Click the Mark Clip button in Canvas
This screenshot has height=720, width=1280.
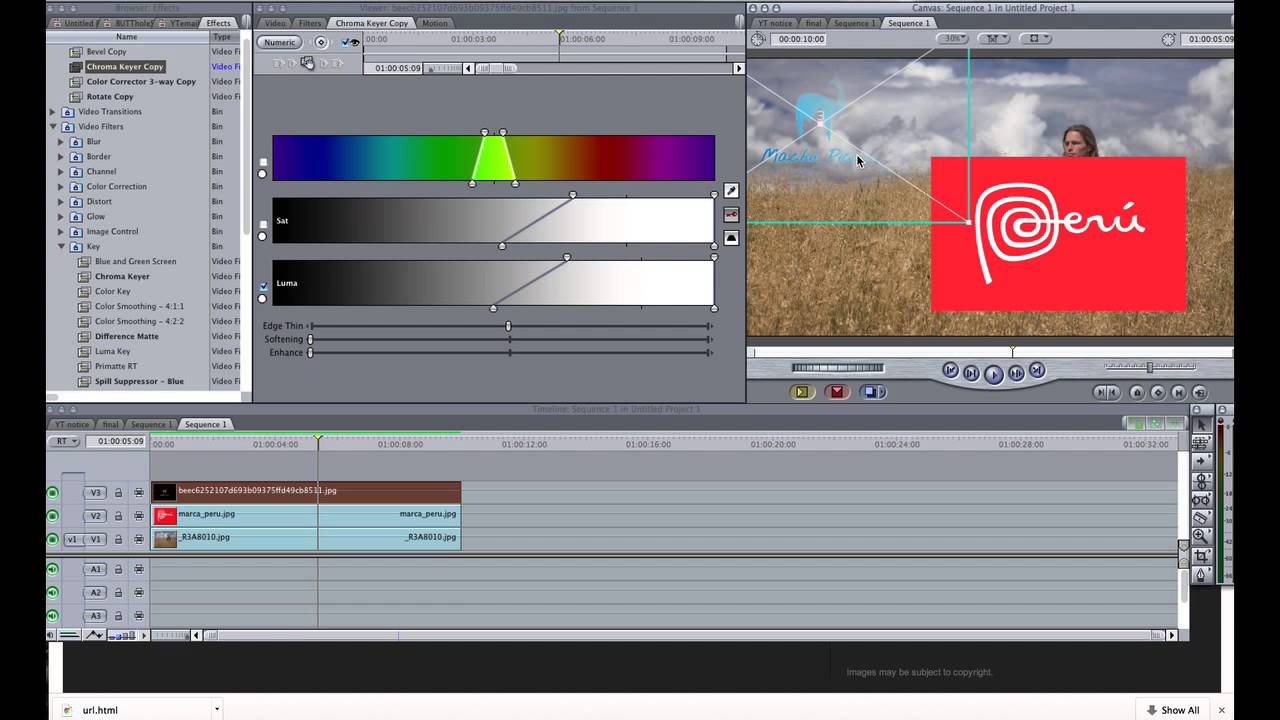1179,393
